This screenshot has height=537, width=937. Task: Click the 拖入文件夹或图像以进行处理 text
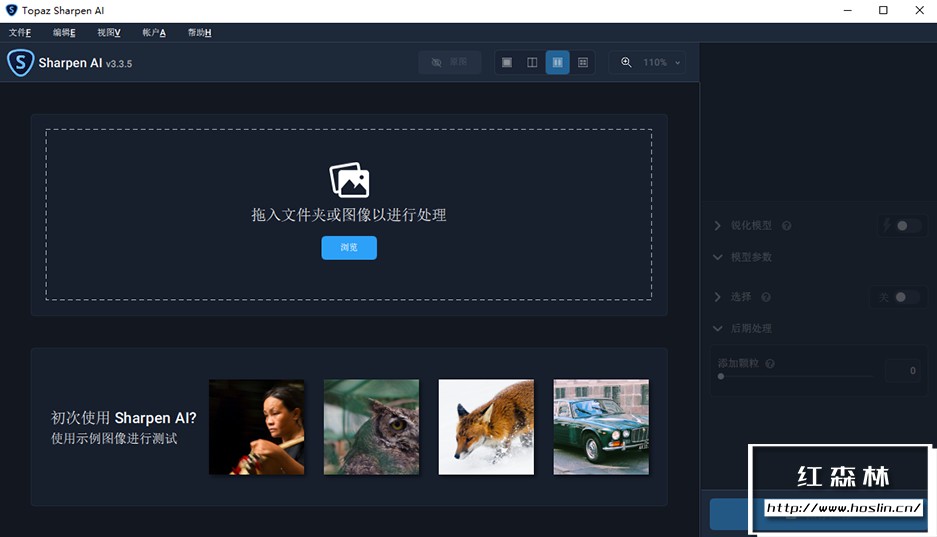pos(349,215)
